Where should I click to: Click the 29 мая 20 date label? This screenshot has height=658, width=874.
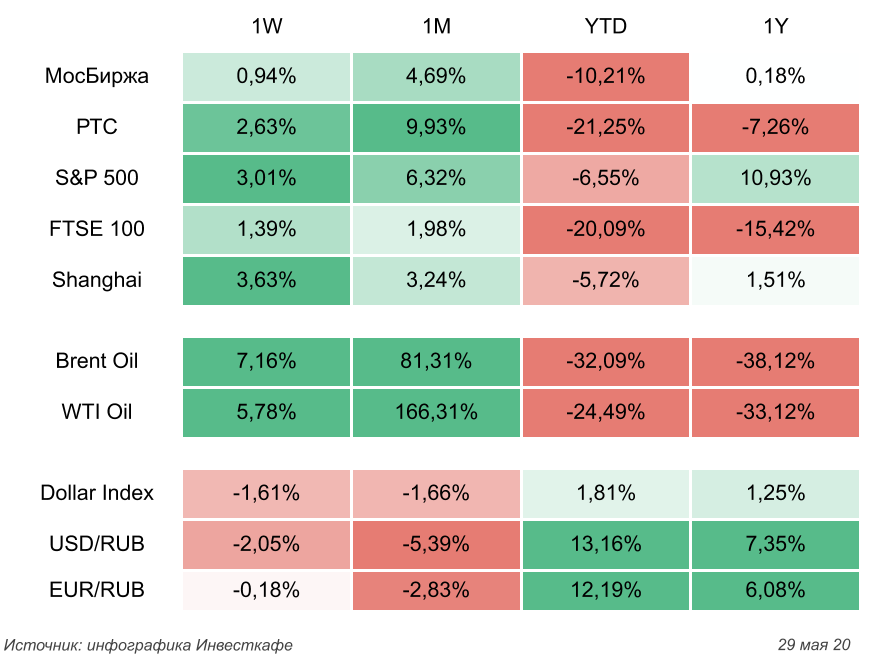(814, 644)
